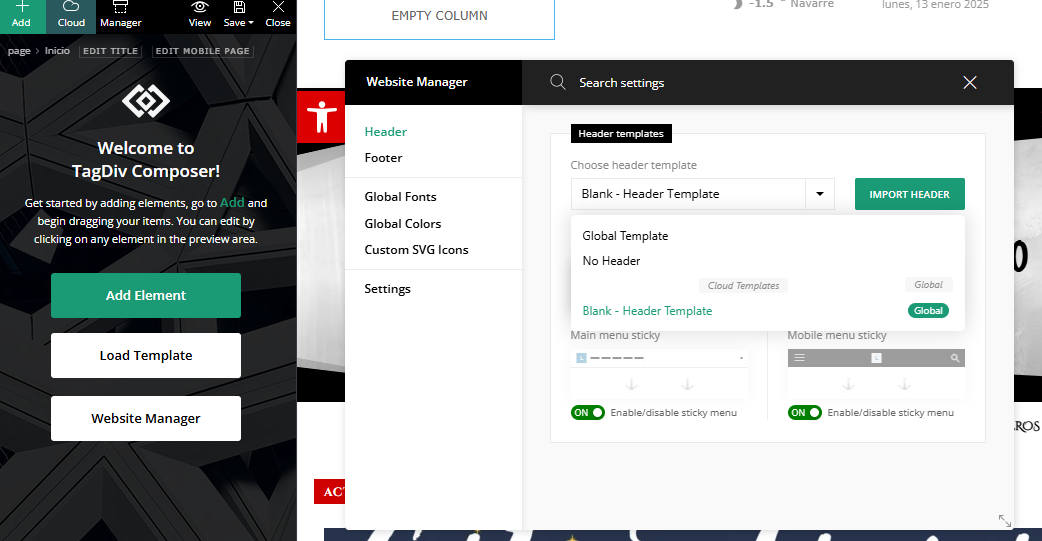The width and height of the screenshot is (1042, 541).
Task: Select the Header section
Action: pyautogui.click(x=385, y=132)
